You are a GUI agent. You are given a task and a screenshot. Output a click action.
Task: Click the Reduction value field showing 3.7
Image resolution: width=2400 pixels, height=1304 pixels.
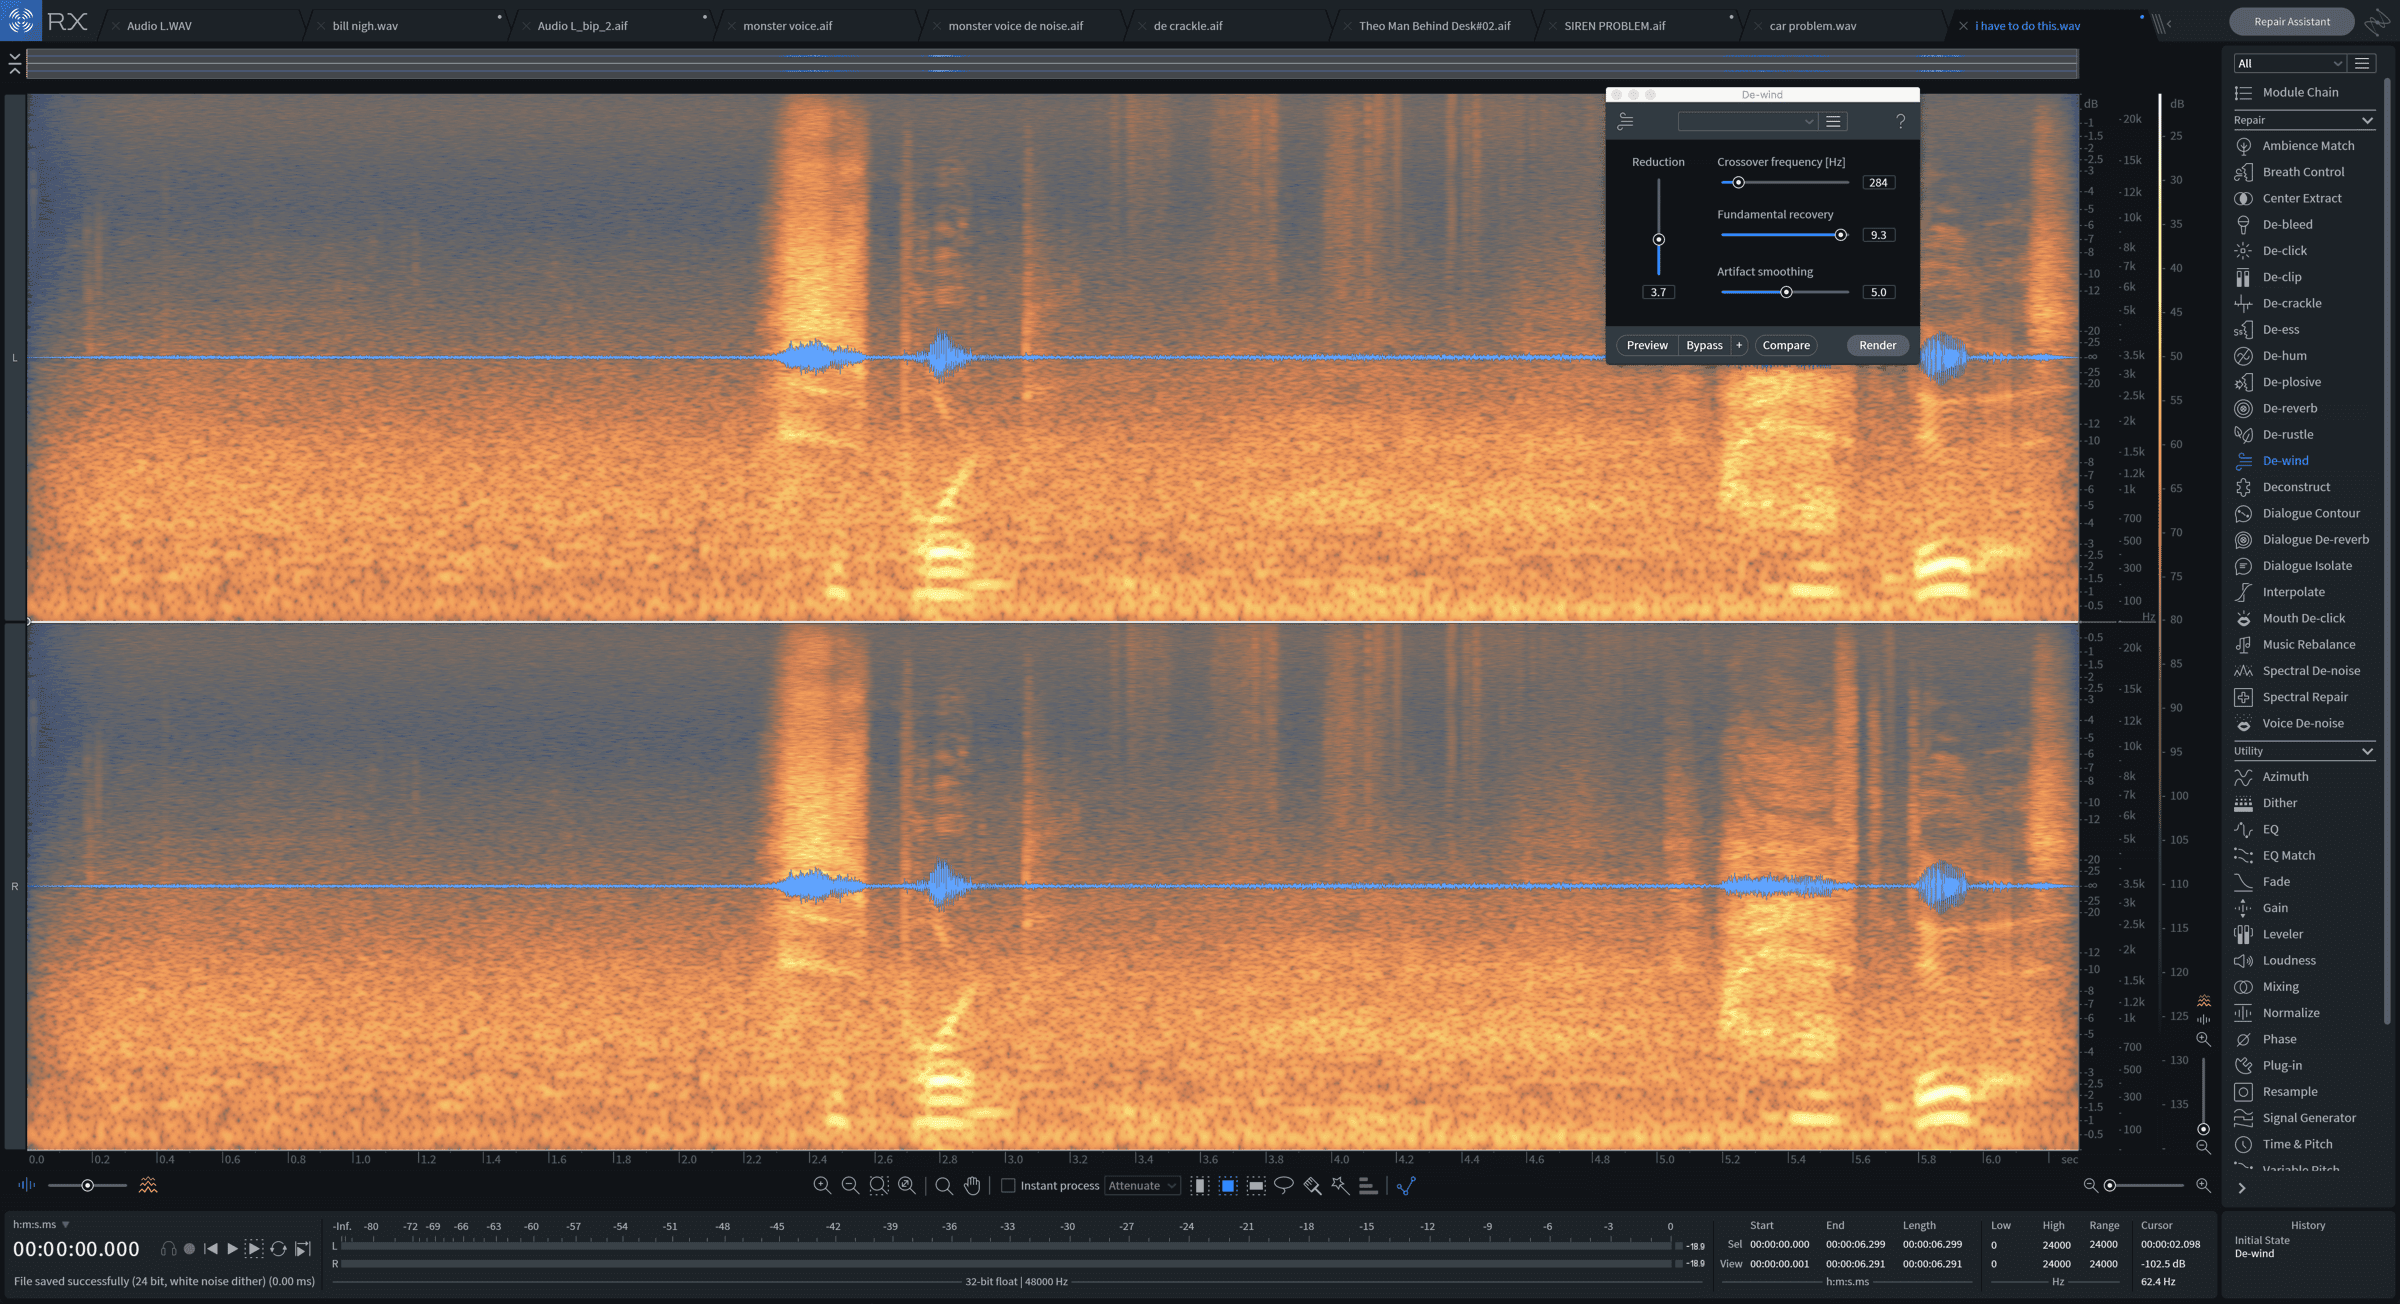pyautogui.click(x=1658, y=292)
